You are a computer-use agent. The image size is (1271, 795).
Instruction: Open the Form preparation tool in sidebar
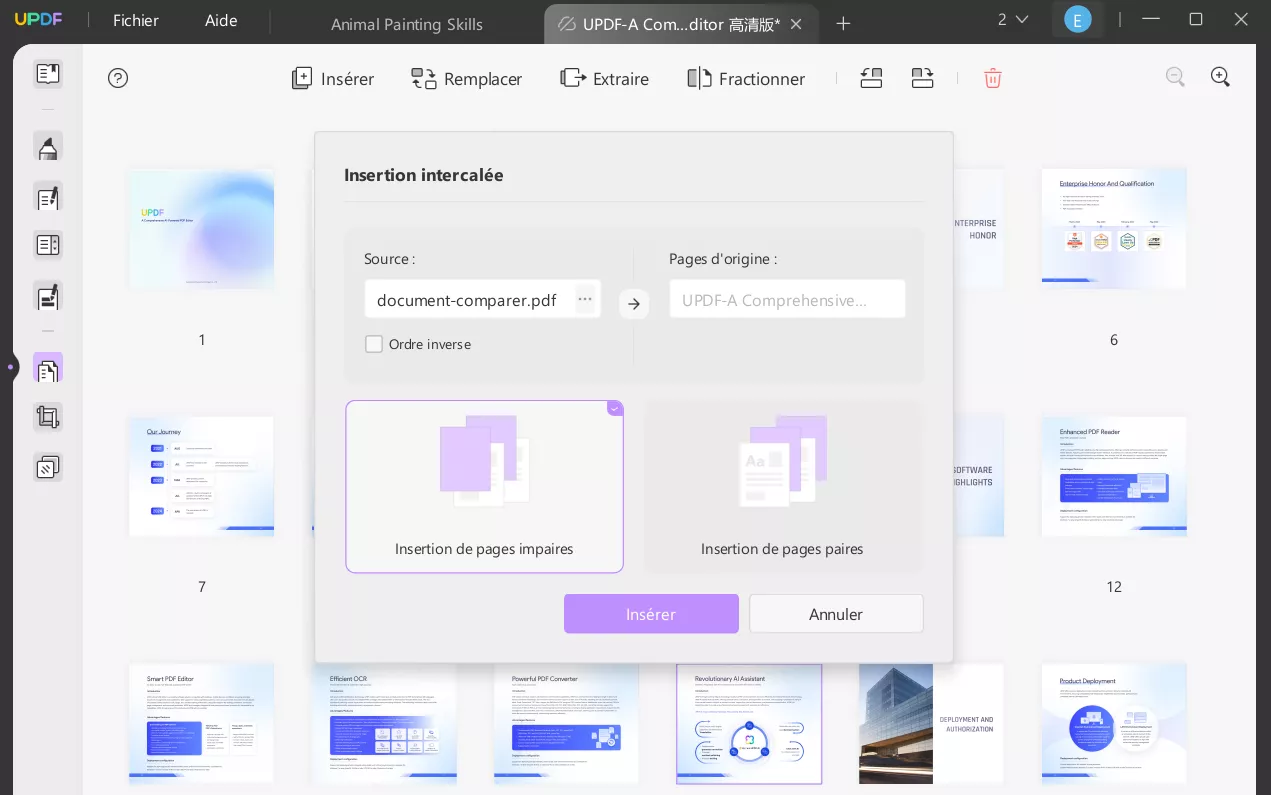click(x=48, y=245)
